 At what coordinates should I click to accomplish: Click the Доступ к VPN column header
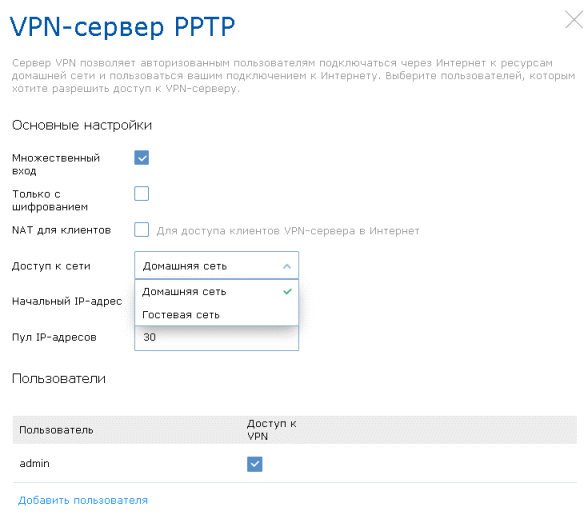(x=272, y=430)
